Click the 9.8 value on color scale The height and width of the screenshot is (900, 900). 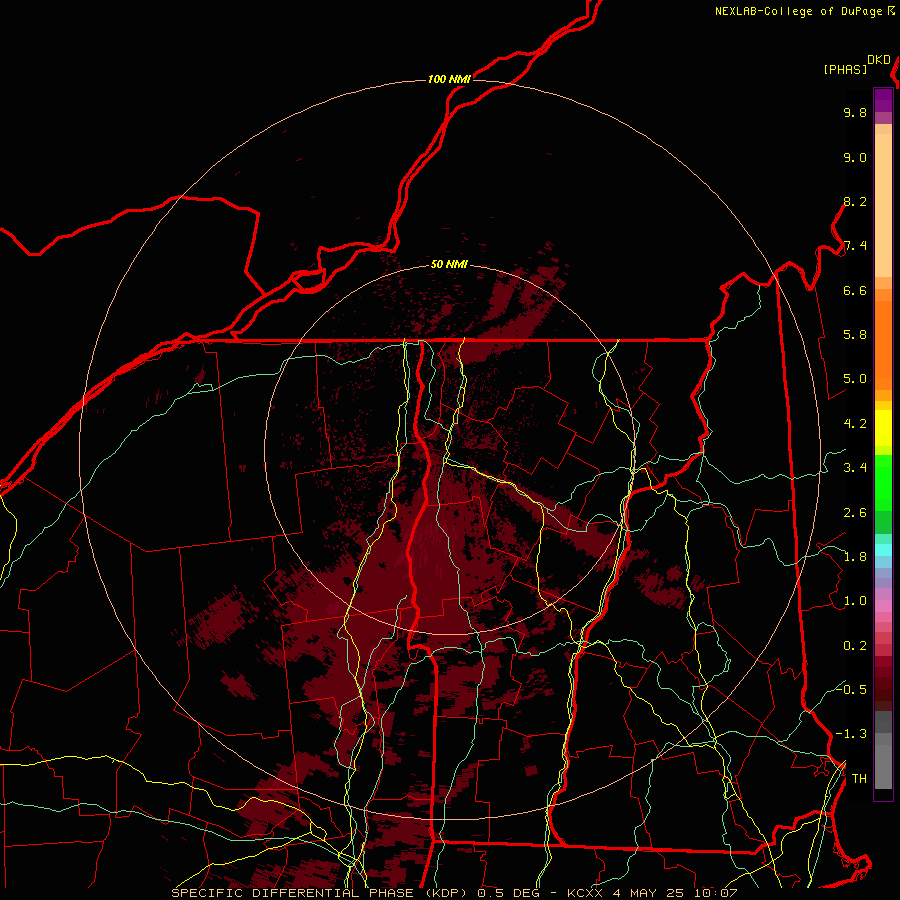855,112
